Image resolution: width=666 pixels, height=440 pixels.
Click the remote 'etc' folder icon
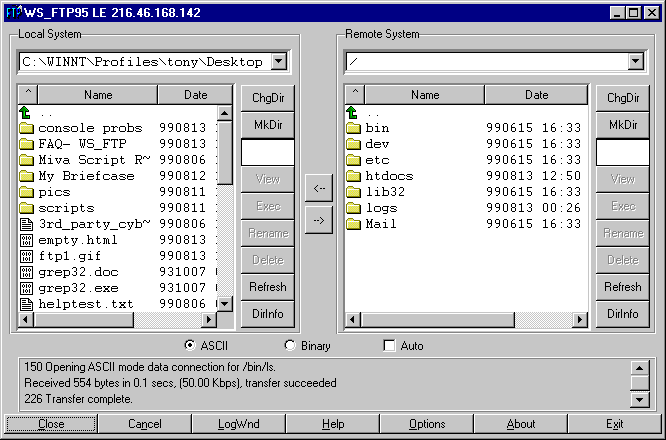(x=353, y=160)
